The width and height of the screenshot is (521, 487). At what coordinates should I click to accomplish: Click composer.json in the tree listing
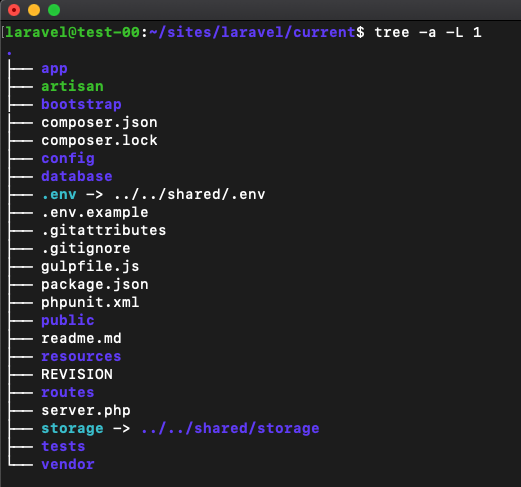click(x=99, y=123)
